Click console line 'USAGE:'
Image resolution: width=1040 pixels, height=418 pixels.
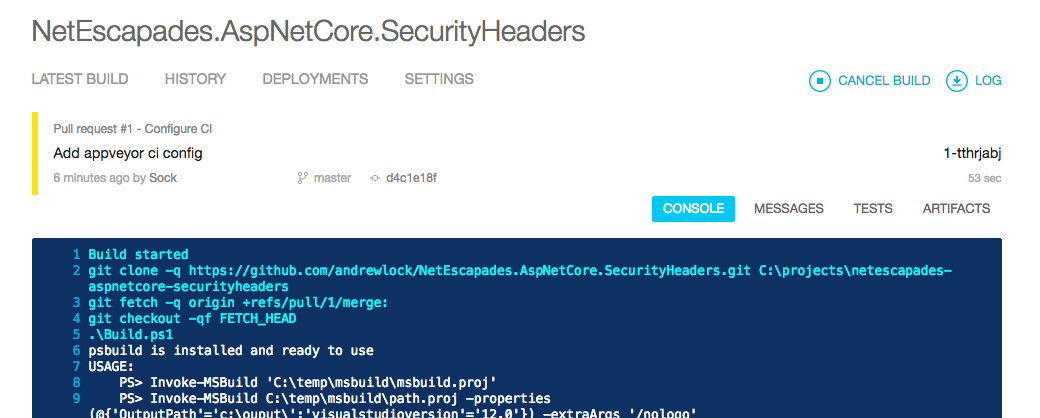pos(111,366)
